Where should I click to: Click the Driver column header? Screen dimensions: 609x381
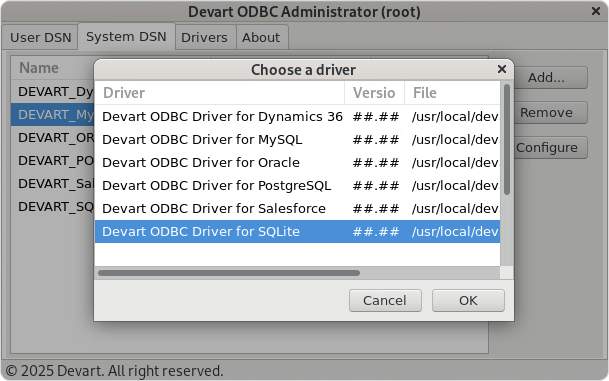point(220,93)
